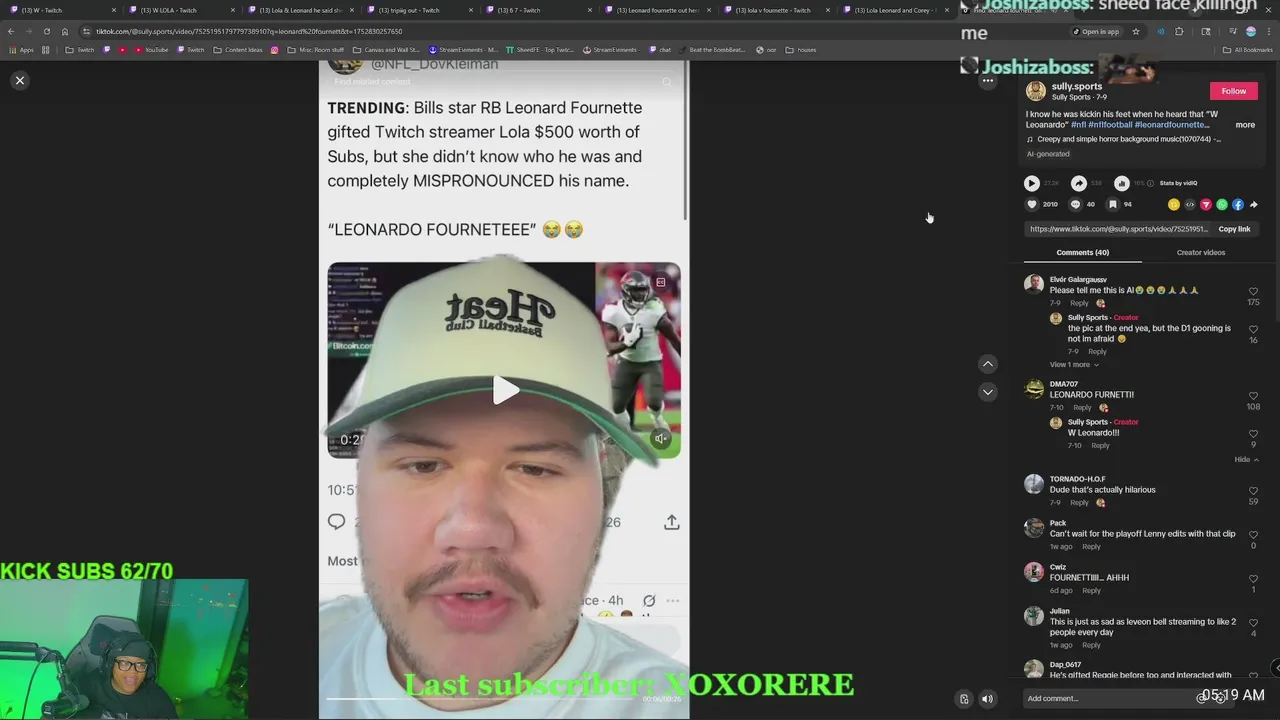Open the #nflfootball hashtag
The height and width of the screenshot is (720, 1280).
(1109, 125)
